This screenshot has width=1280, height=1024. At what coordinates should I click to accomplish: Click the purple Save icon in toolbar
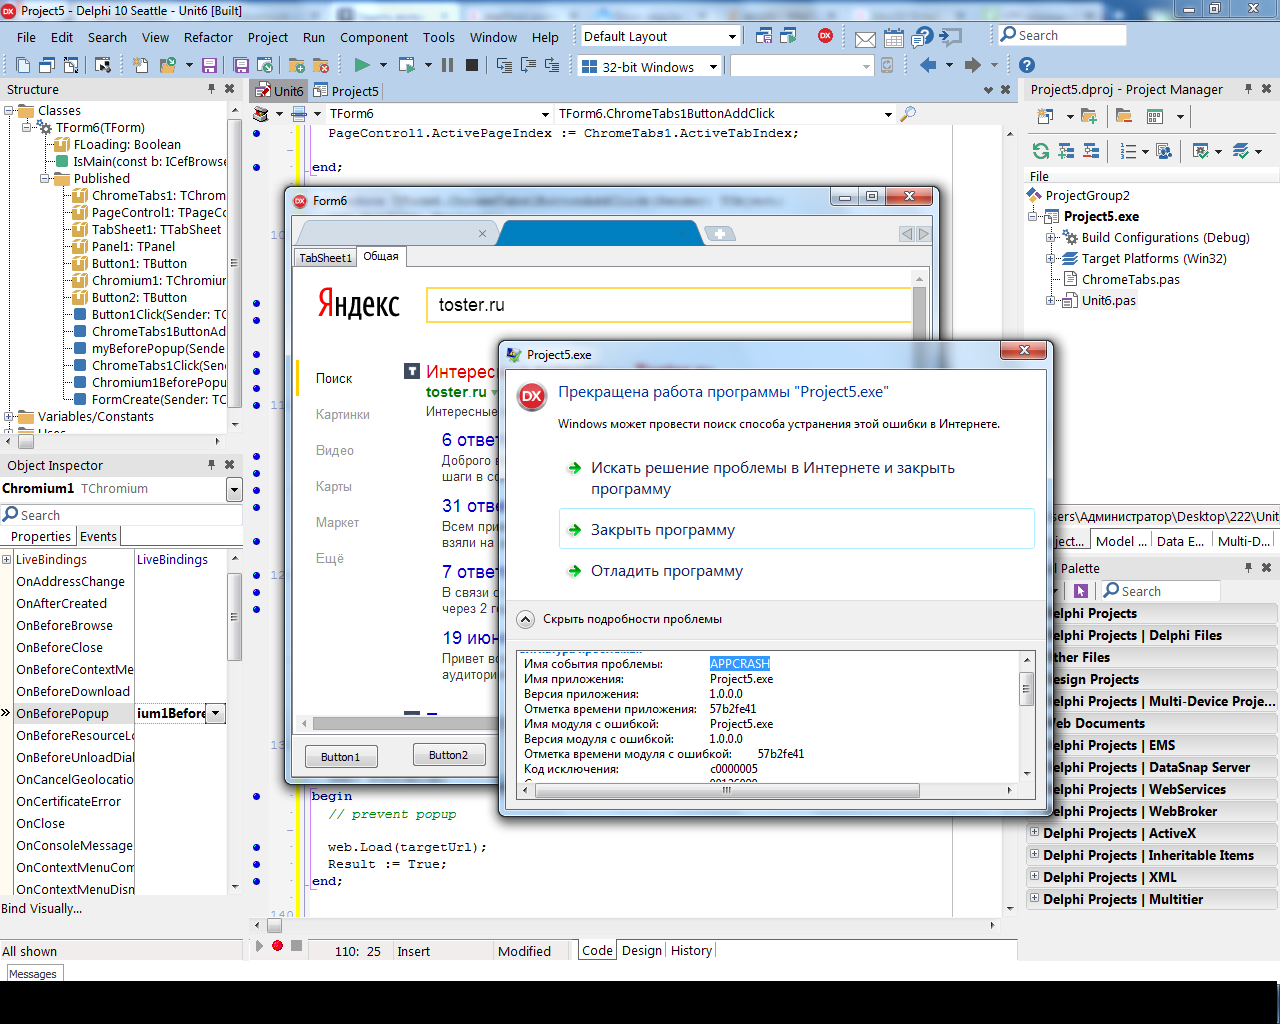point(209,65)
